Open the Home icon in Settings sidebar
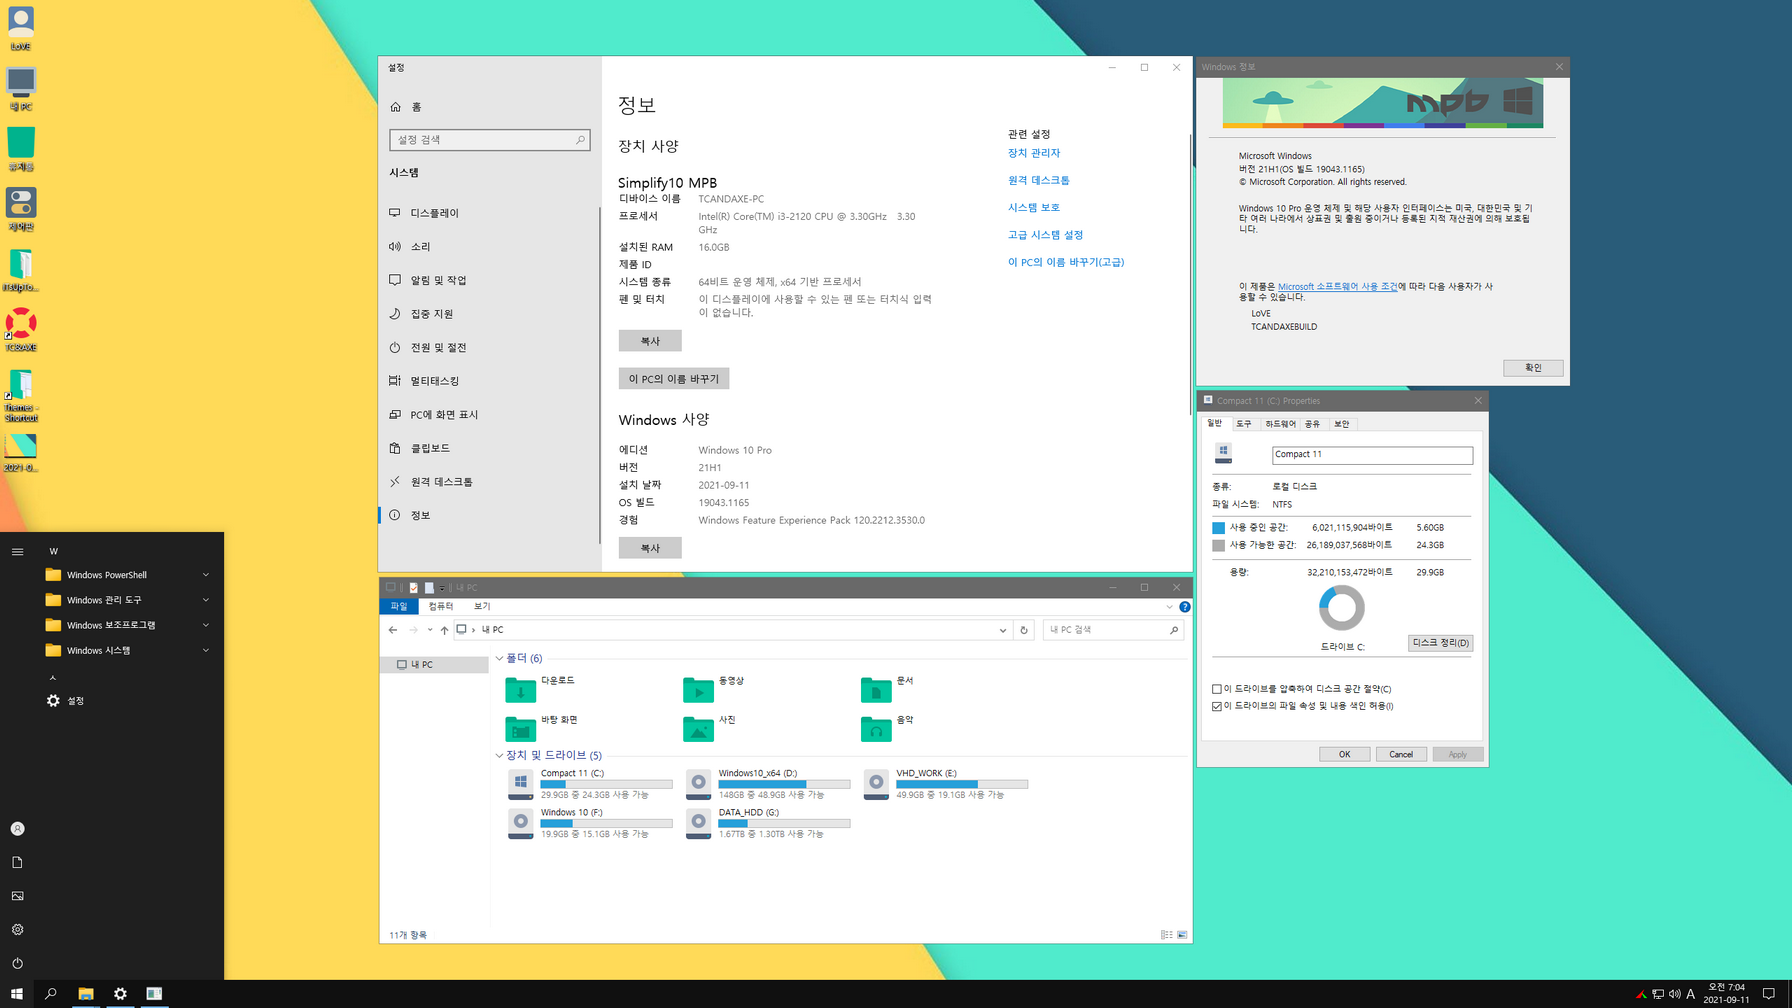The width and height of the screenshot is (1792, 1008). click(x=396, y=107)
